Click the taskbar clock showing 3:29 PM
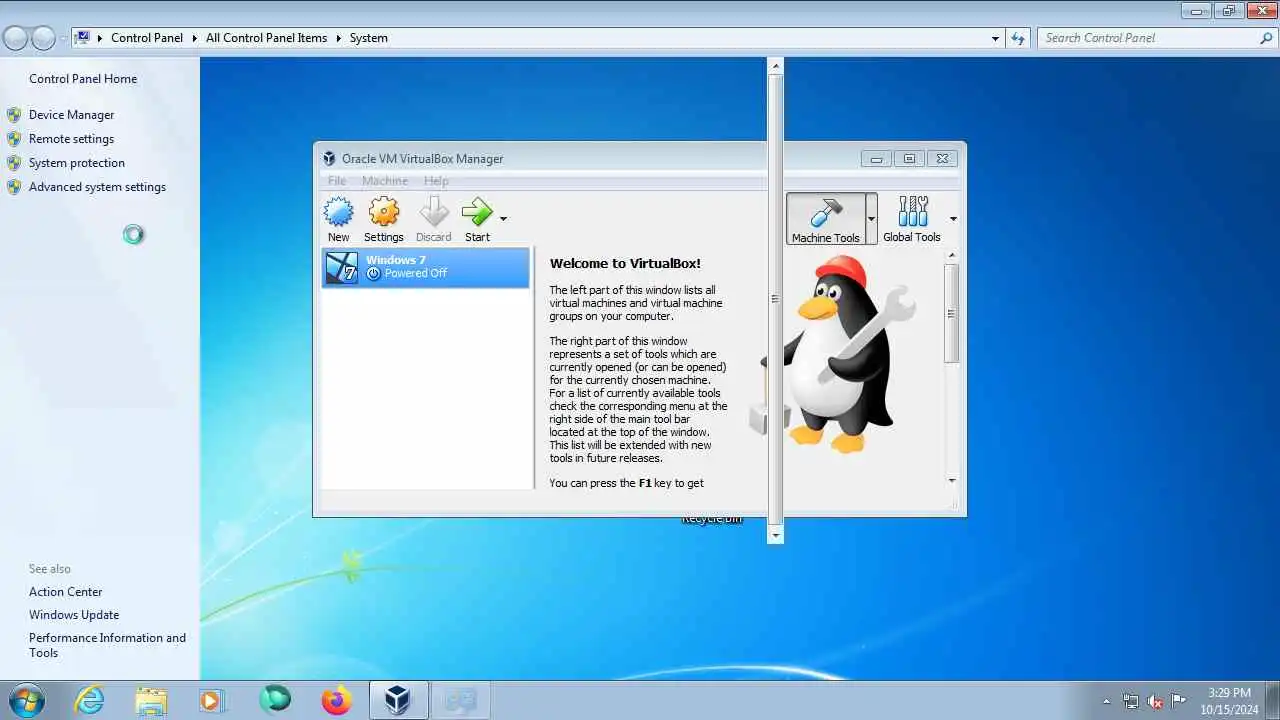 1229,701
